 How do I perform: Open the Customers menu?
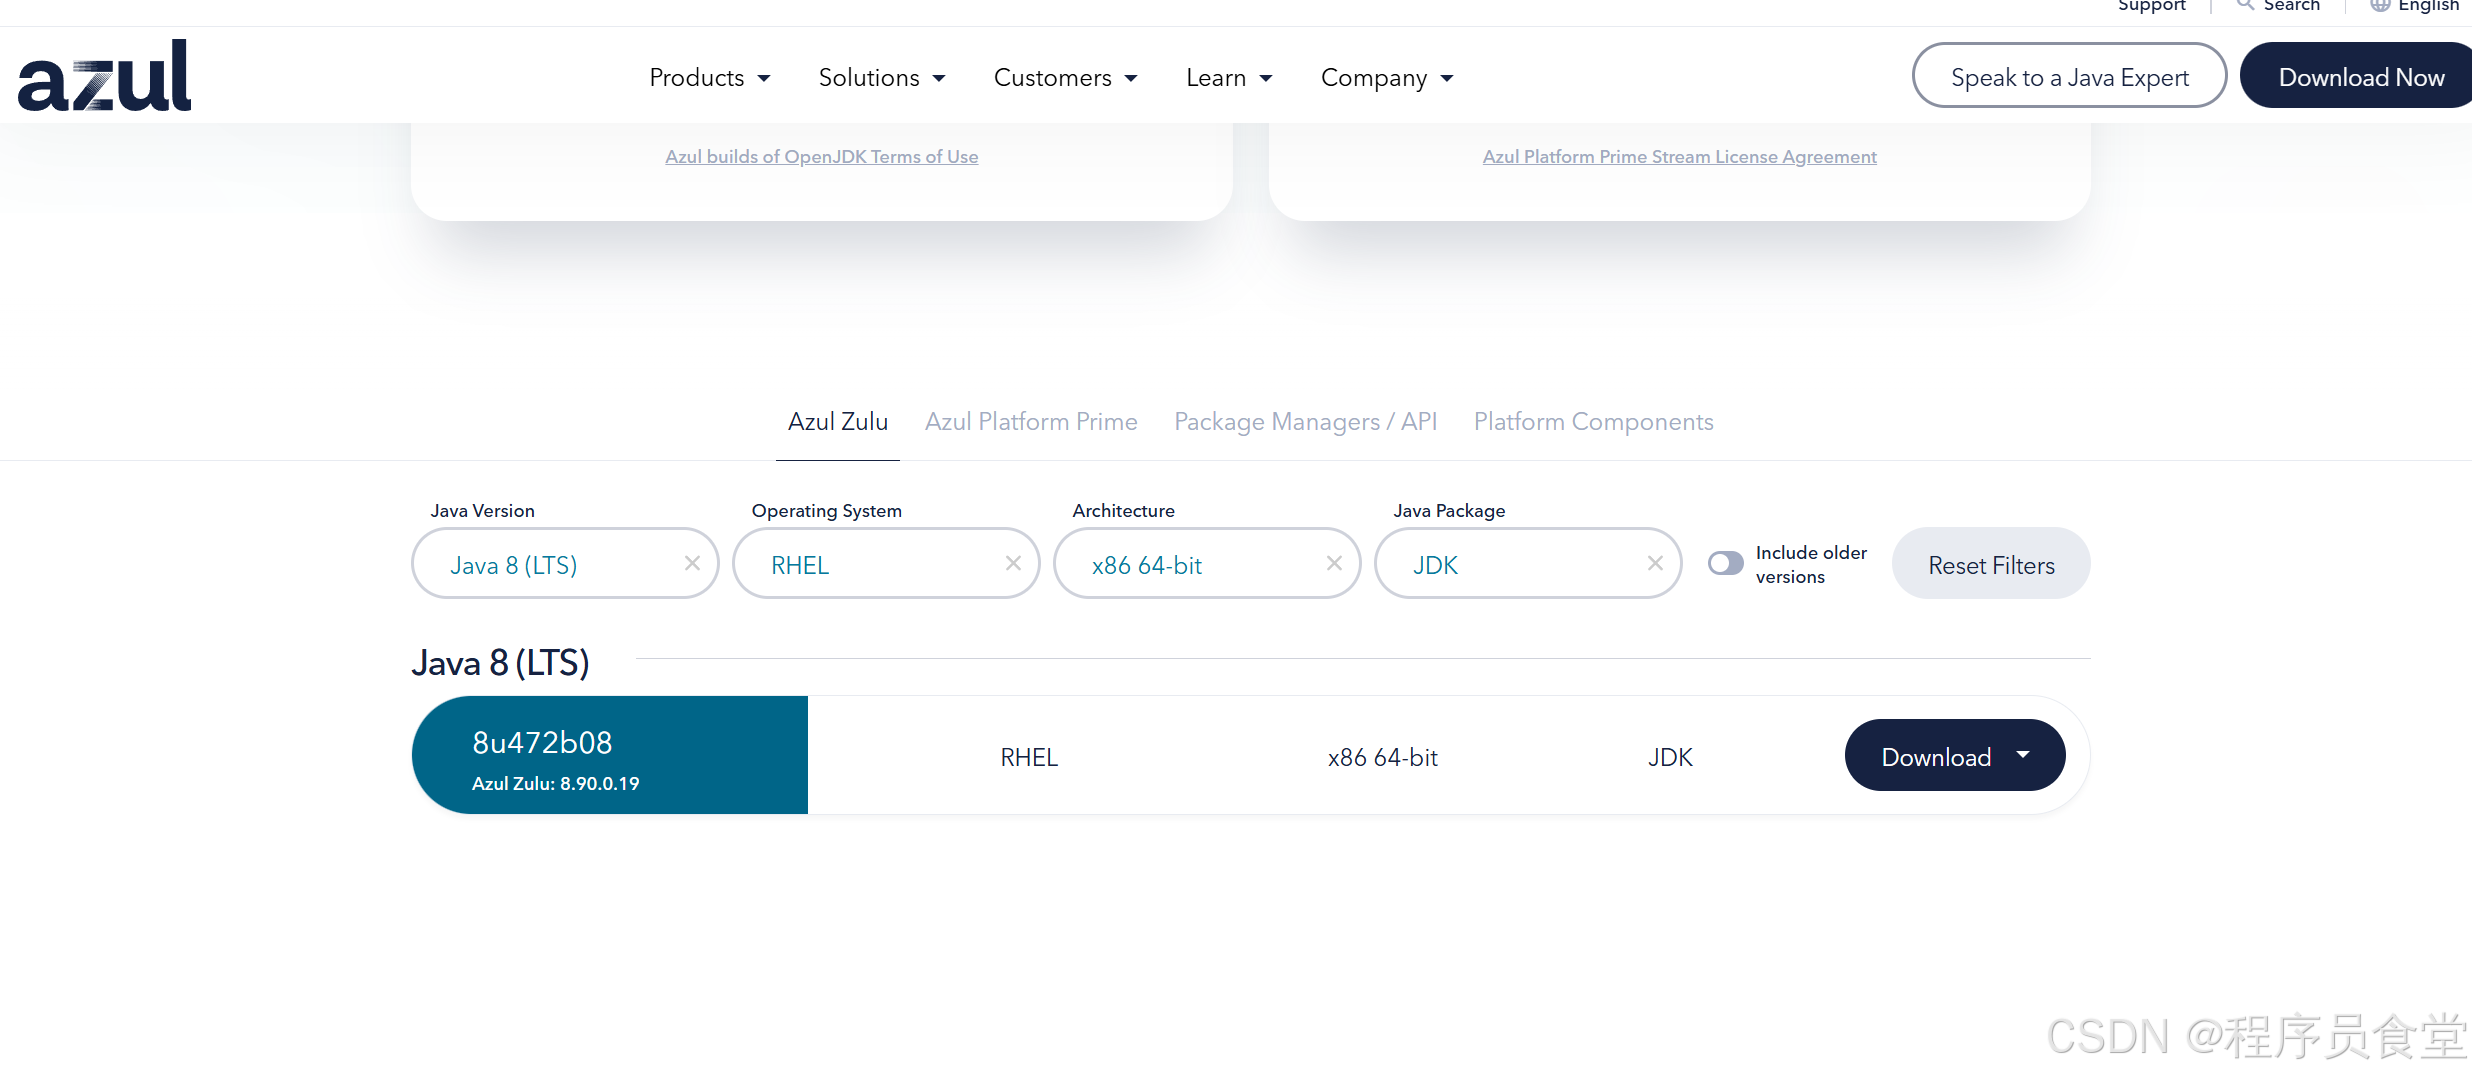tap(1065, 77)
